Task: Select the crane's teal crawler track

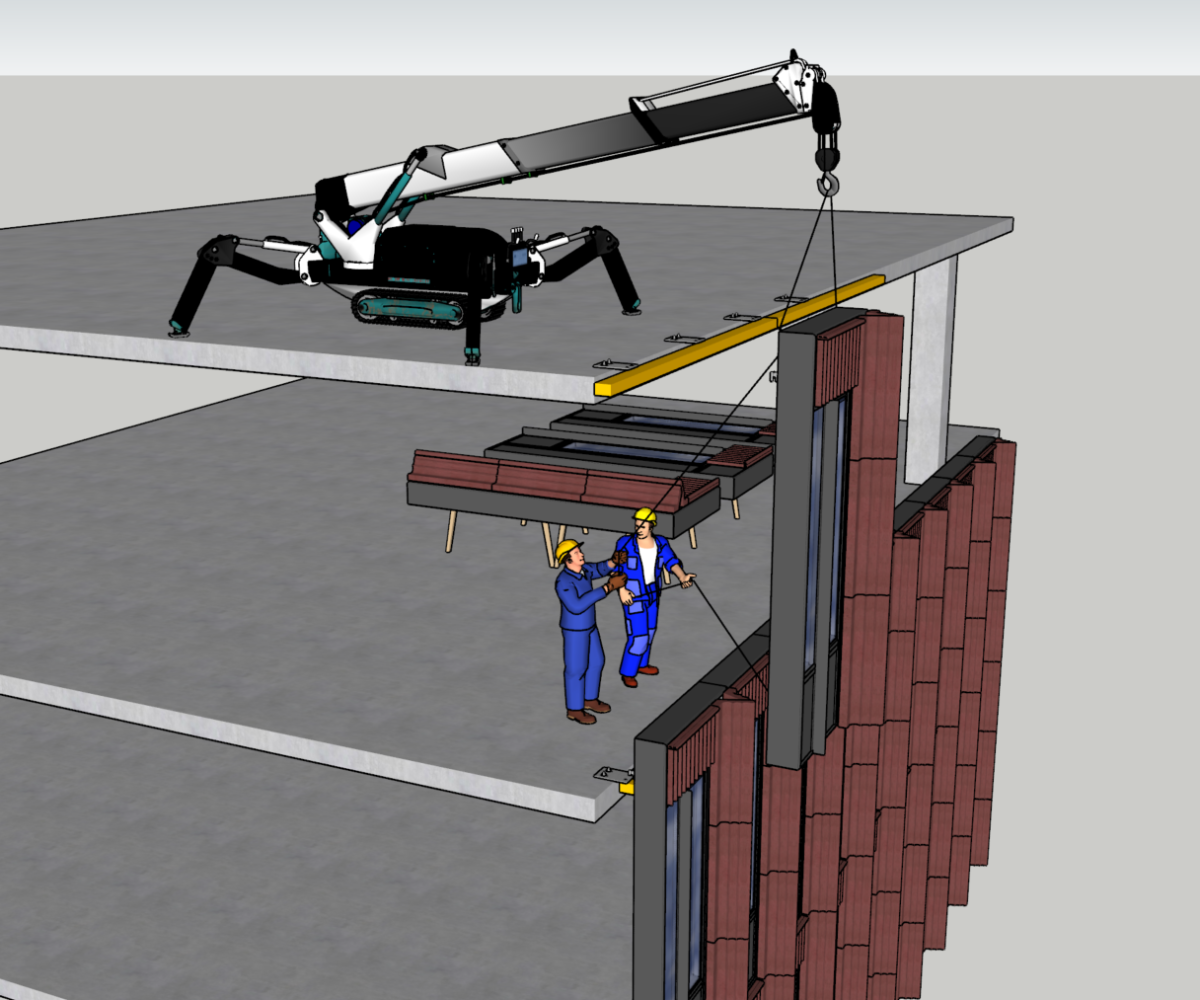Action: [x=410, y=307]
